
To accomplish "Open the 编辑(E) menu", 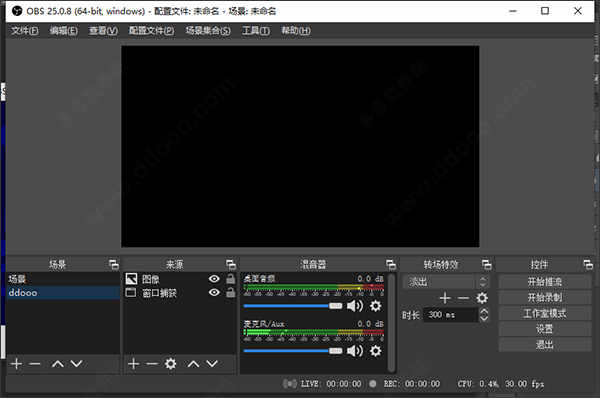I will (x=64, y=31).
